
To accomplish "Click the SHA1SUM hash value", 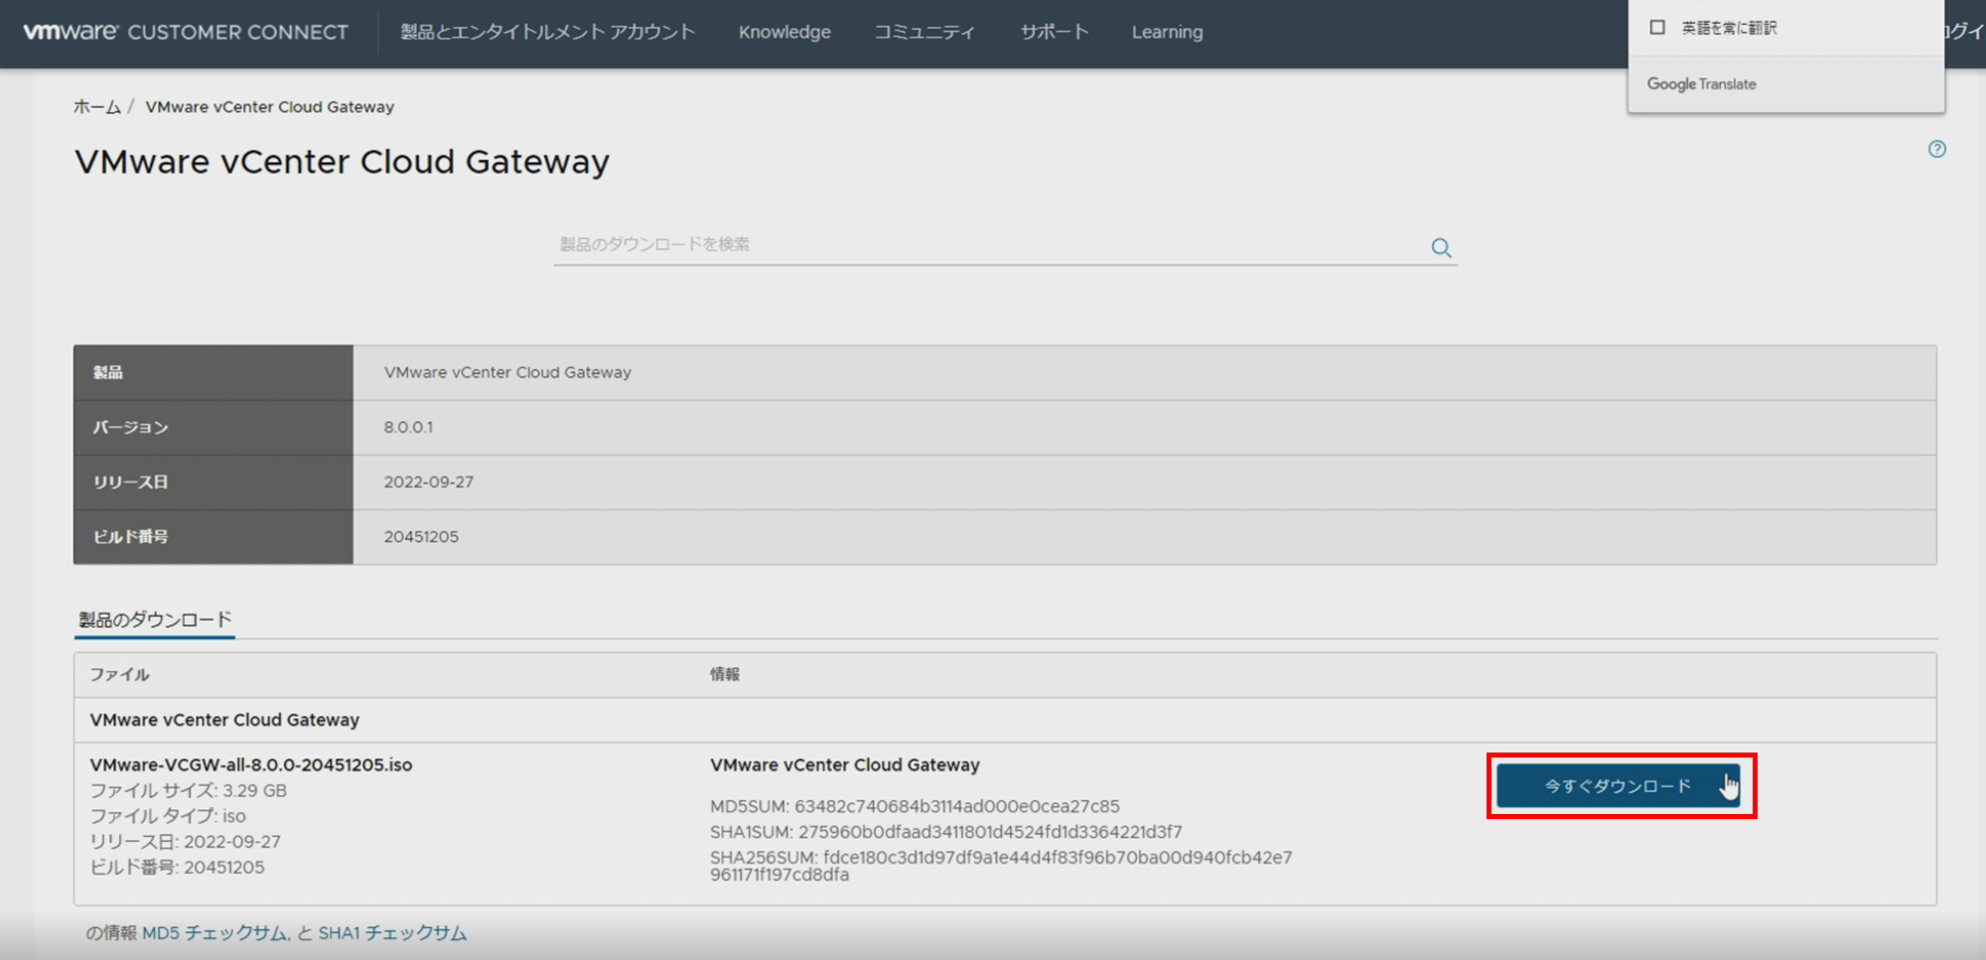I will [990, 832].
